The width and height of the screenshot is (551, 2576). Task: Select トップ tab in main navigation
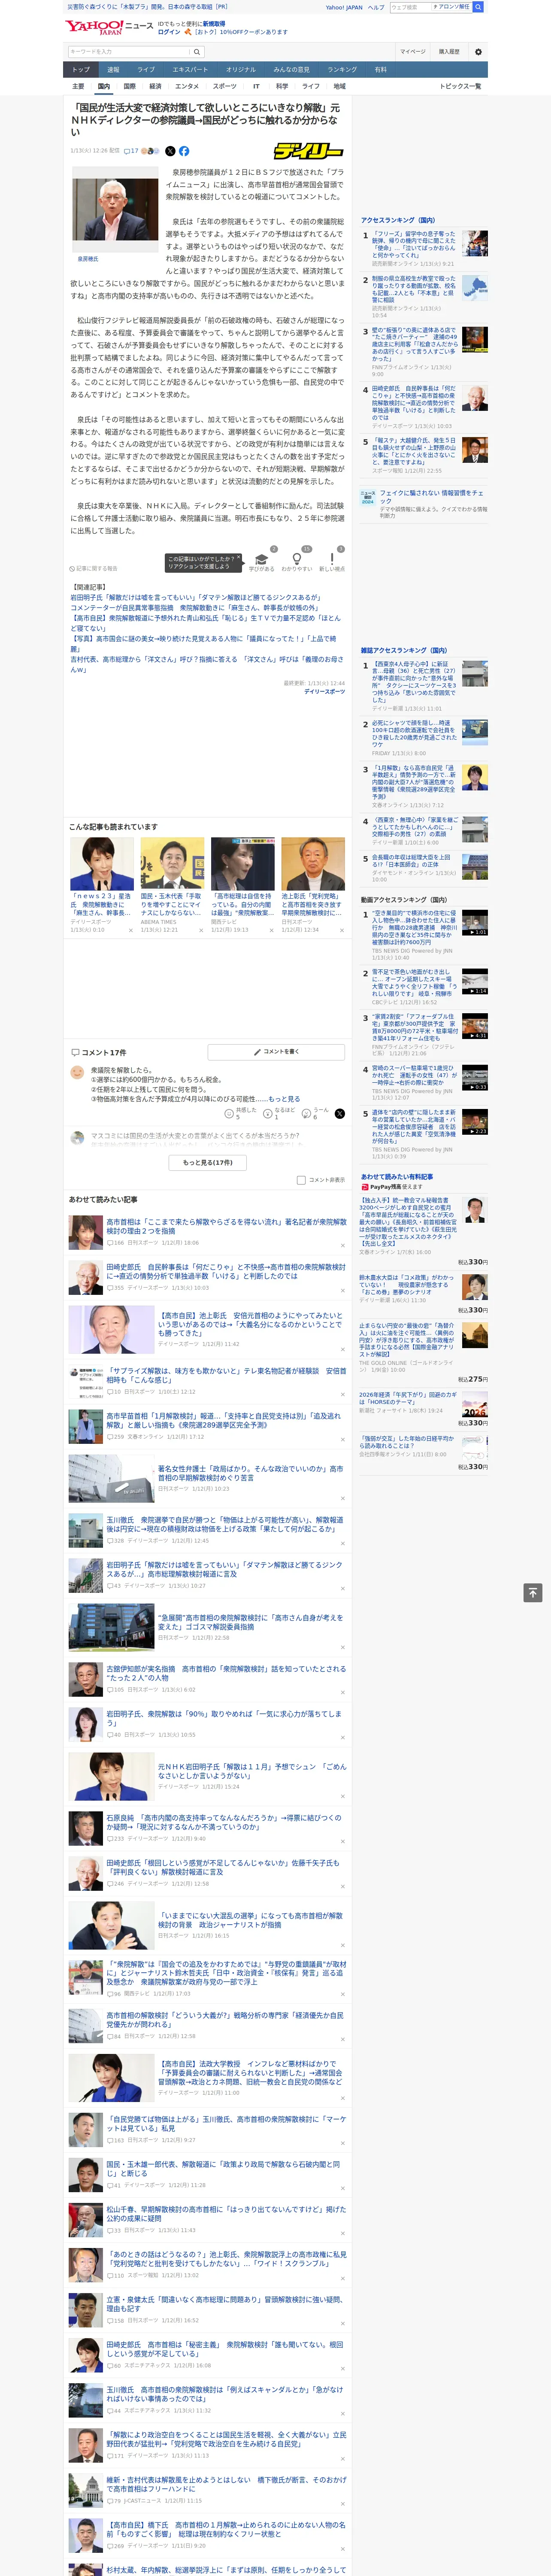(x=81, y=70)
